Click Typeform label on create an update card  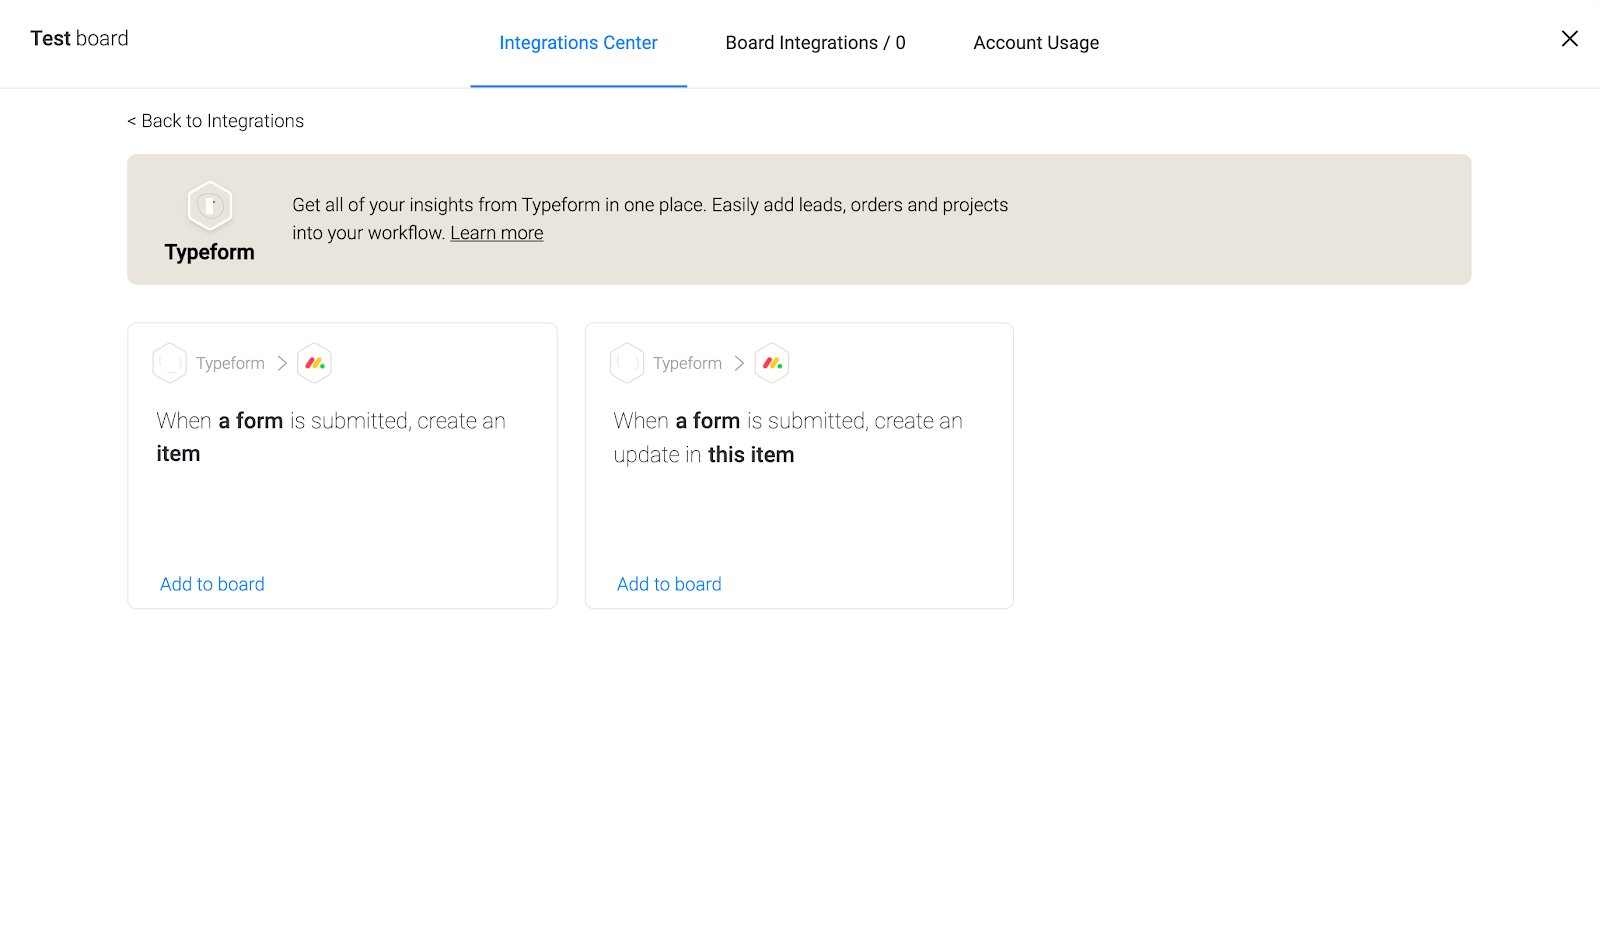pos(687,363)
